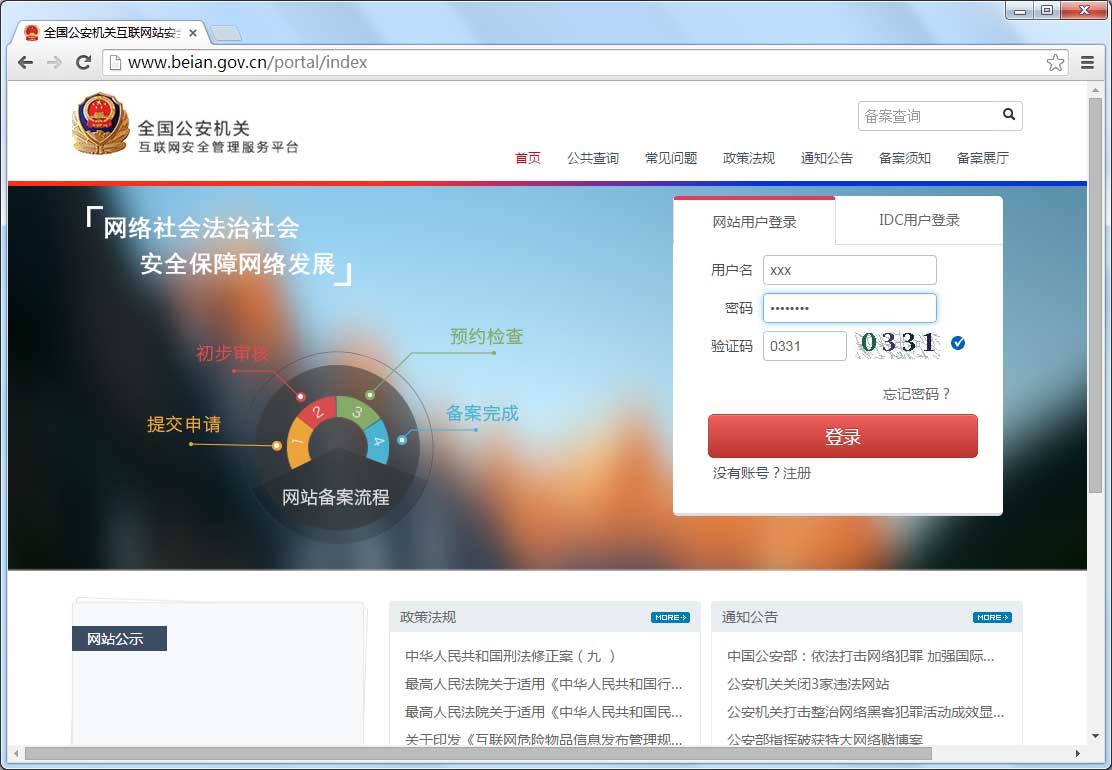Open the 公共查询 navigation item
Viewport: 1112px width, 770px height.
pyautogui.click(x=593, y=158)
